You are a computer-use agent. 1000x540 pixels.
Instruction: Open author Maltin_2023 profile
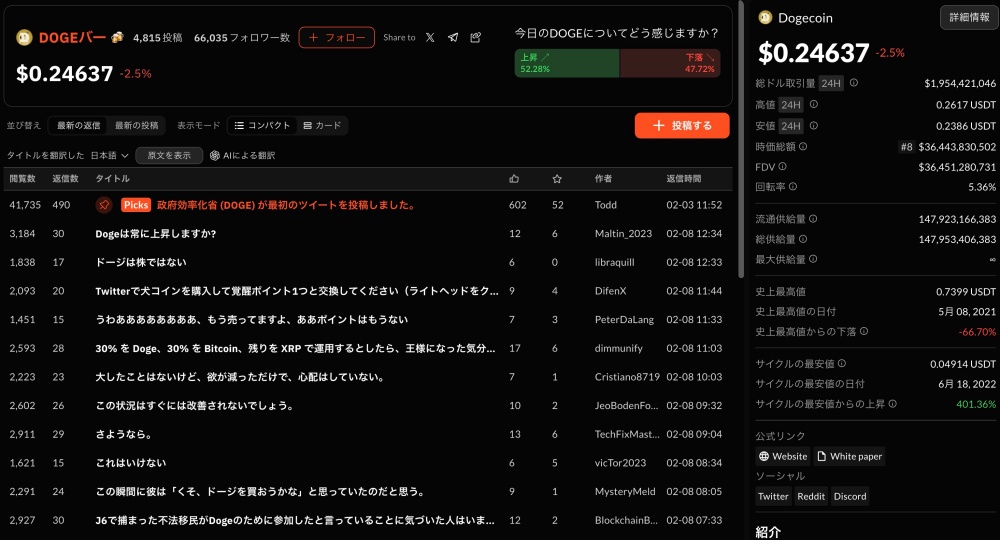coord(623,234)
